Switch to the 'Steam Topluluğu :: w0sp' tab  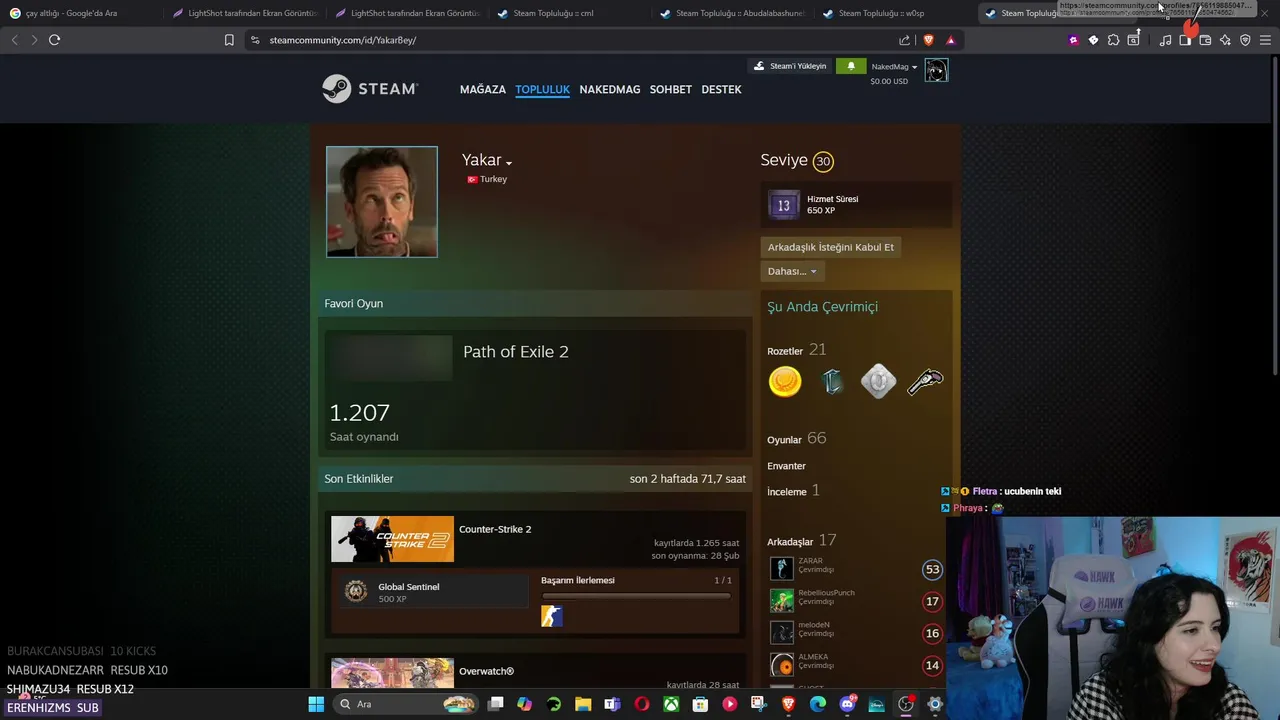pos(896,13)
